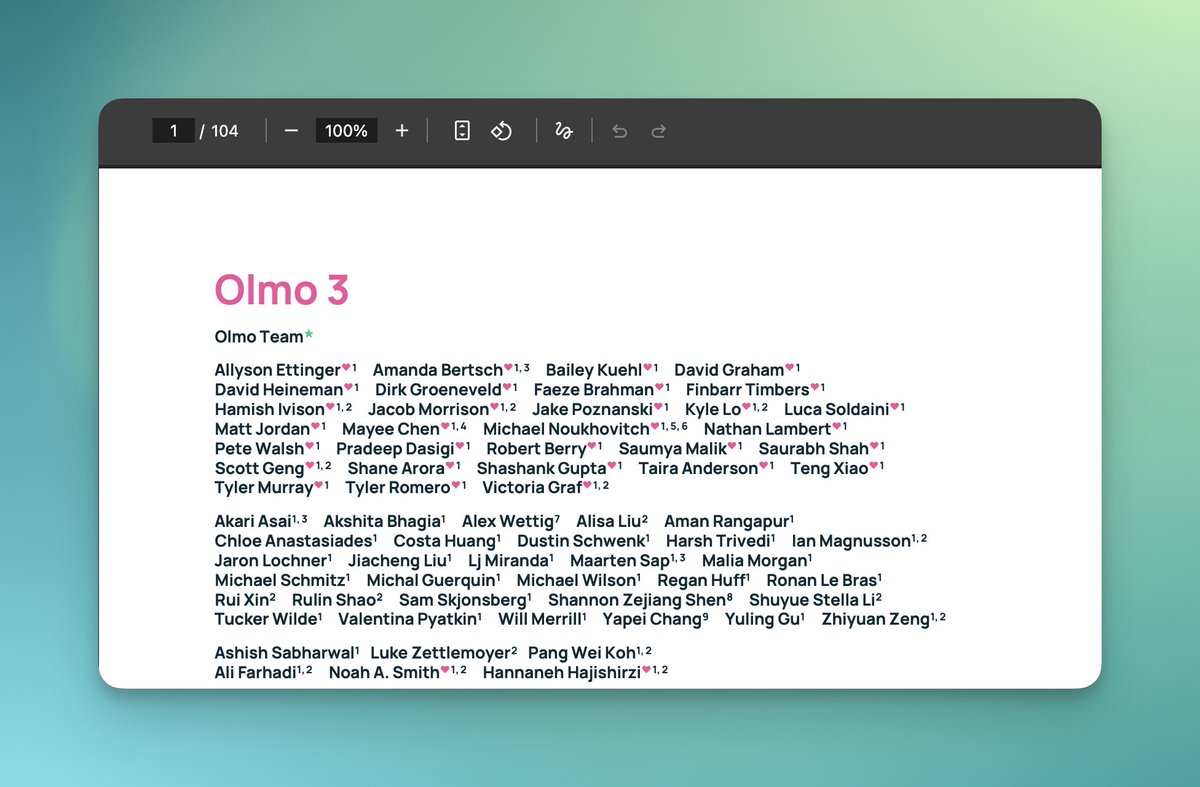Click the name Bailey Kuehl

(594, 371)
